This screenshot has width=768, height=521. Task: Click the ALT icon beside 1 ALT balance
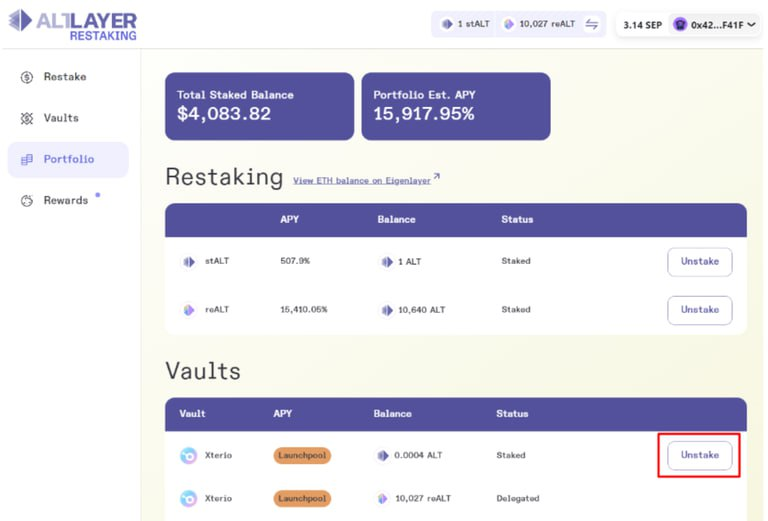pyautogui.click(x=387, y=262)
